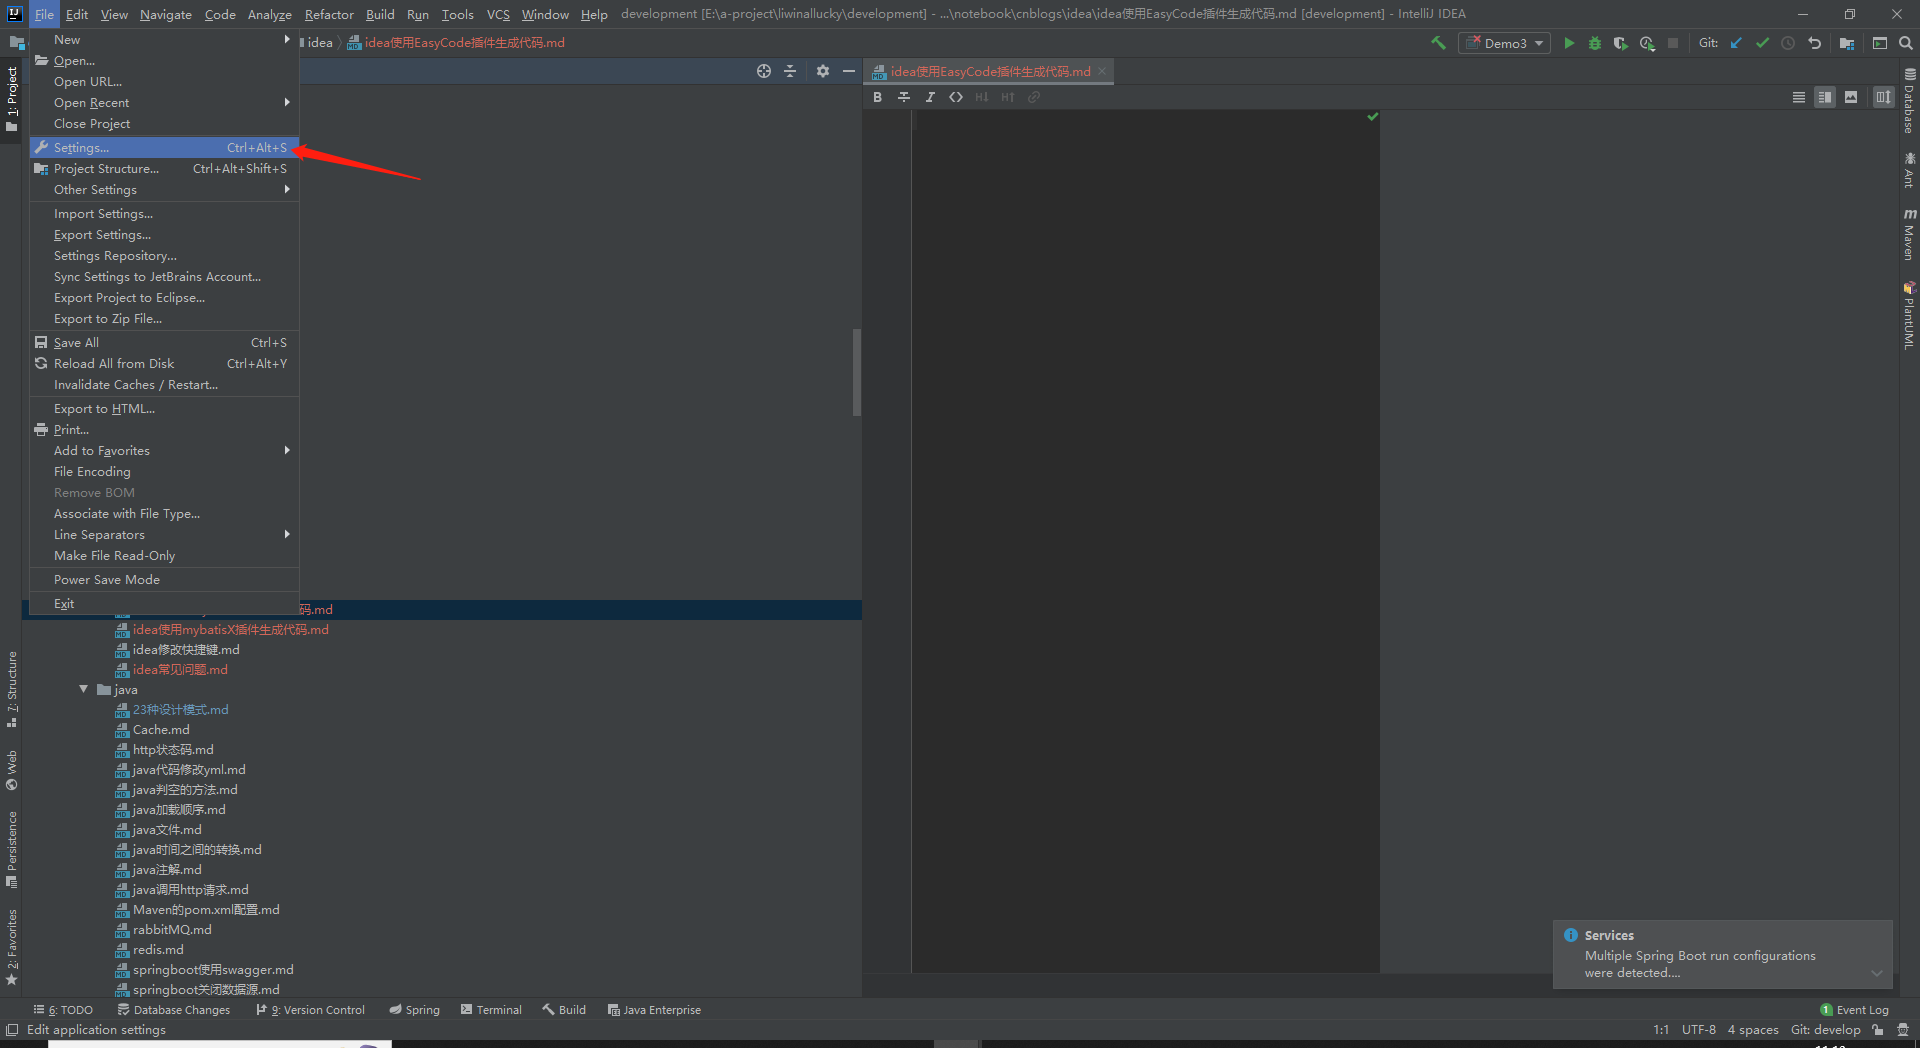
Task: Open the Database Changes tool window
Action: [174, 1010]
